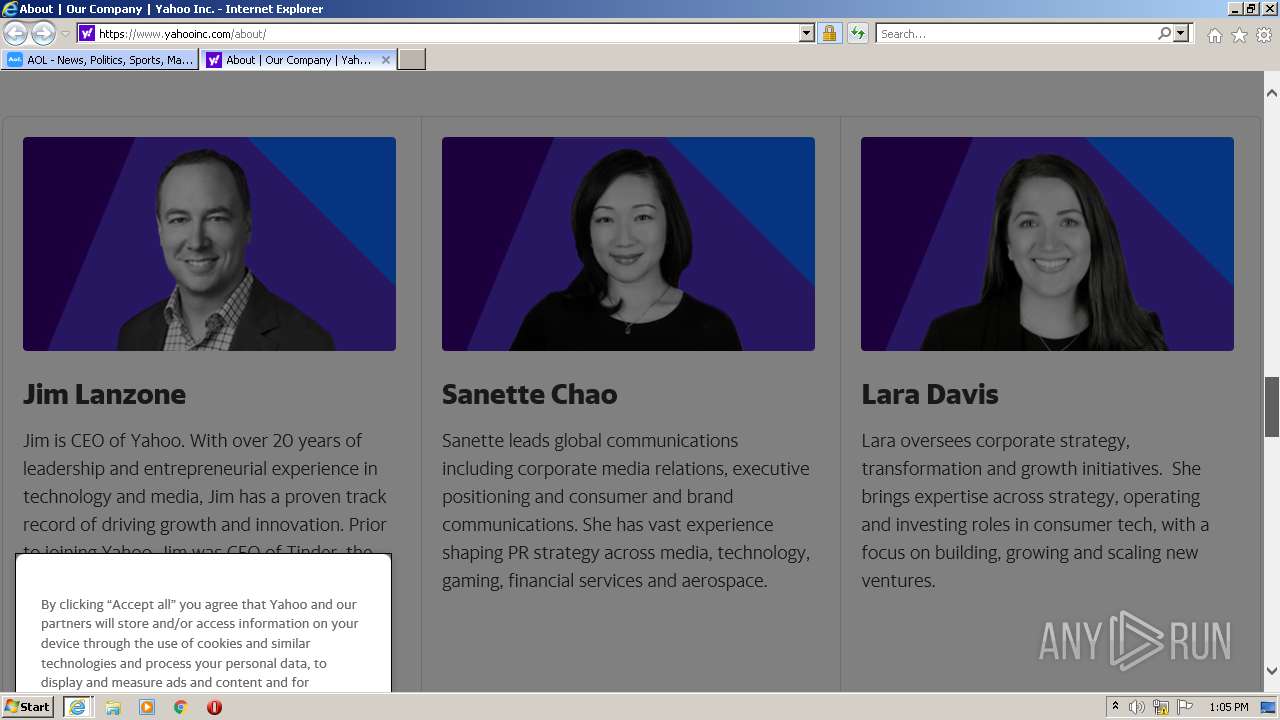Click the Internet Explorer taskbar icon
1280x720 pixels.
pos(77,707)
